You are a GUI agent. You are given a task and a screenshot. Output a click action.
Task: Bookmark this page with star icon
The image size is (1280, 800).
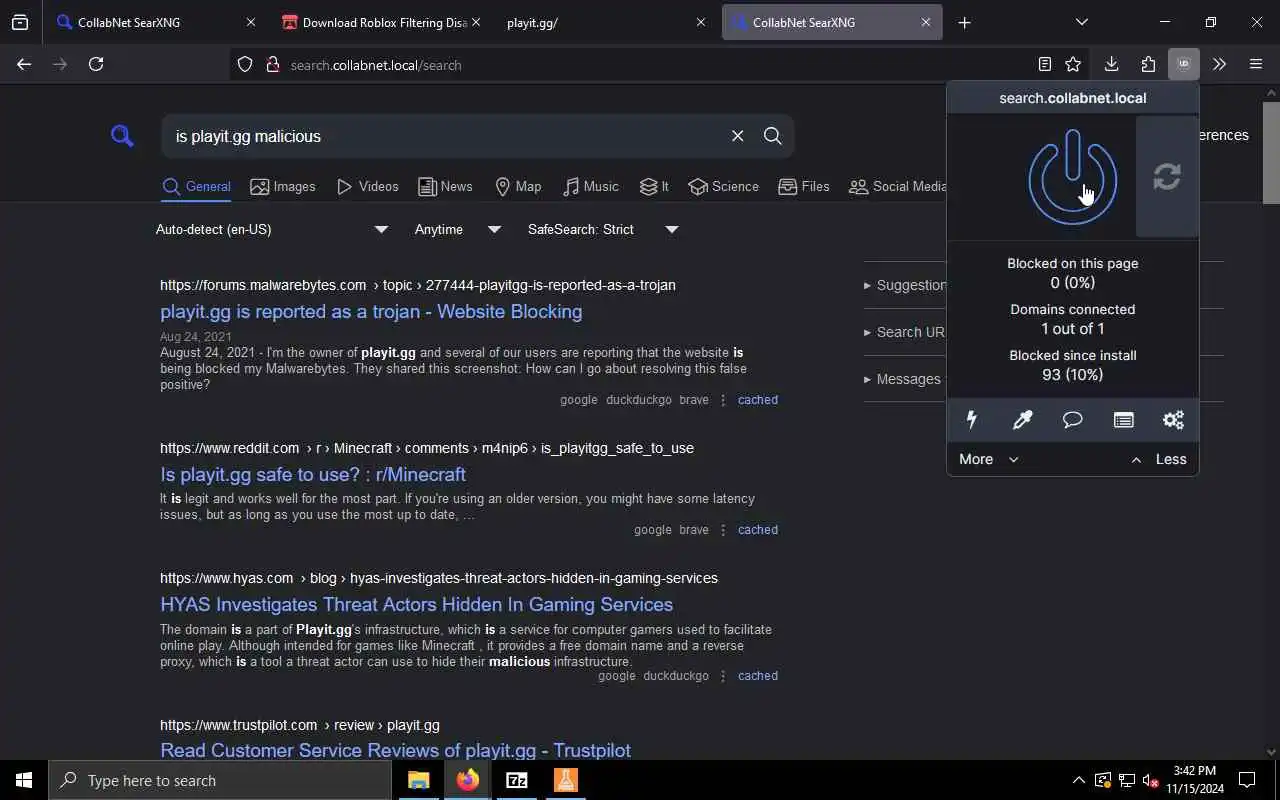point(1073,64)
